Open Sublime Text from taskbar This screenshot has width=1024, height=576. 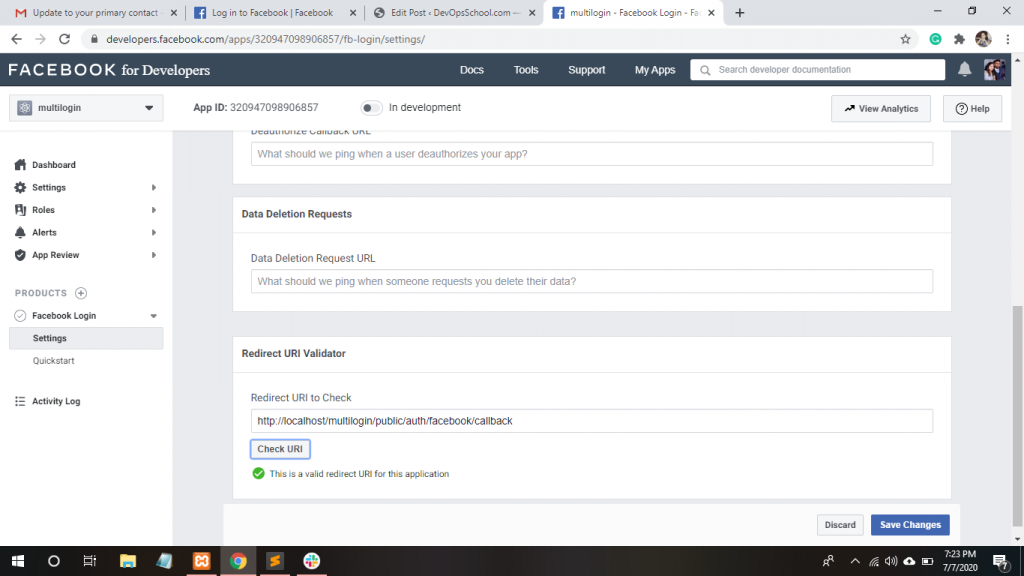click(x=275, y=561)
